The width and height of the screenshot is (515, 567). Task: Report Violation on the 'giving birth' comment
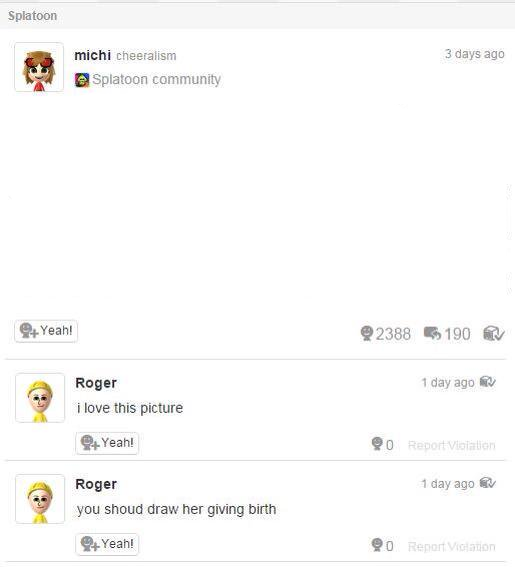click(x=451, y=546)
